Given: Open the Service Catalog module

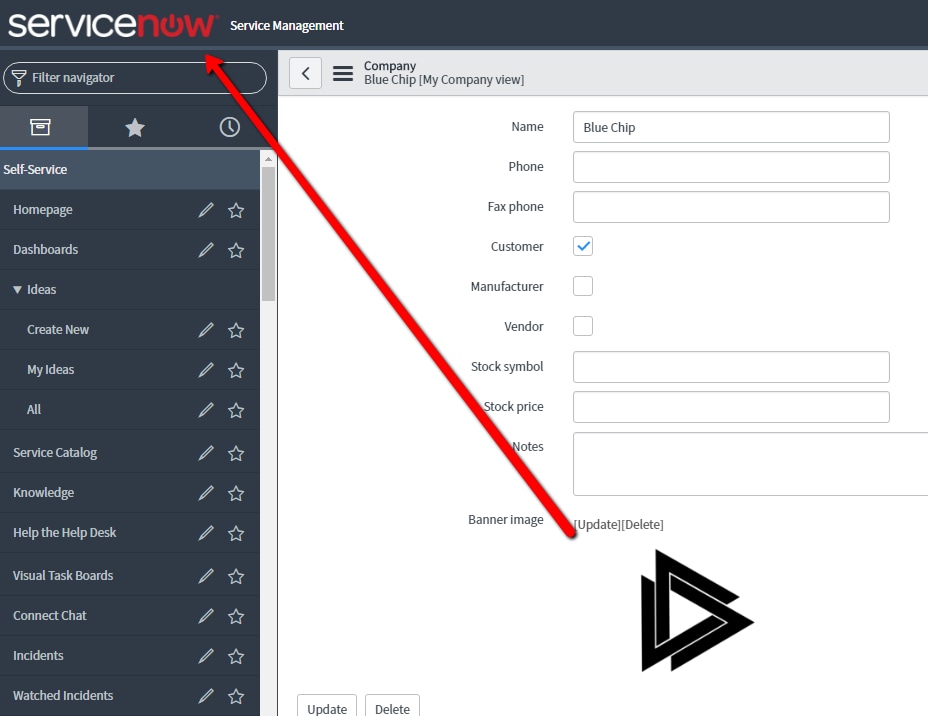Looking at the screenshot, I should [55, 453].
